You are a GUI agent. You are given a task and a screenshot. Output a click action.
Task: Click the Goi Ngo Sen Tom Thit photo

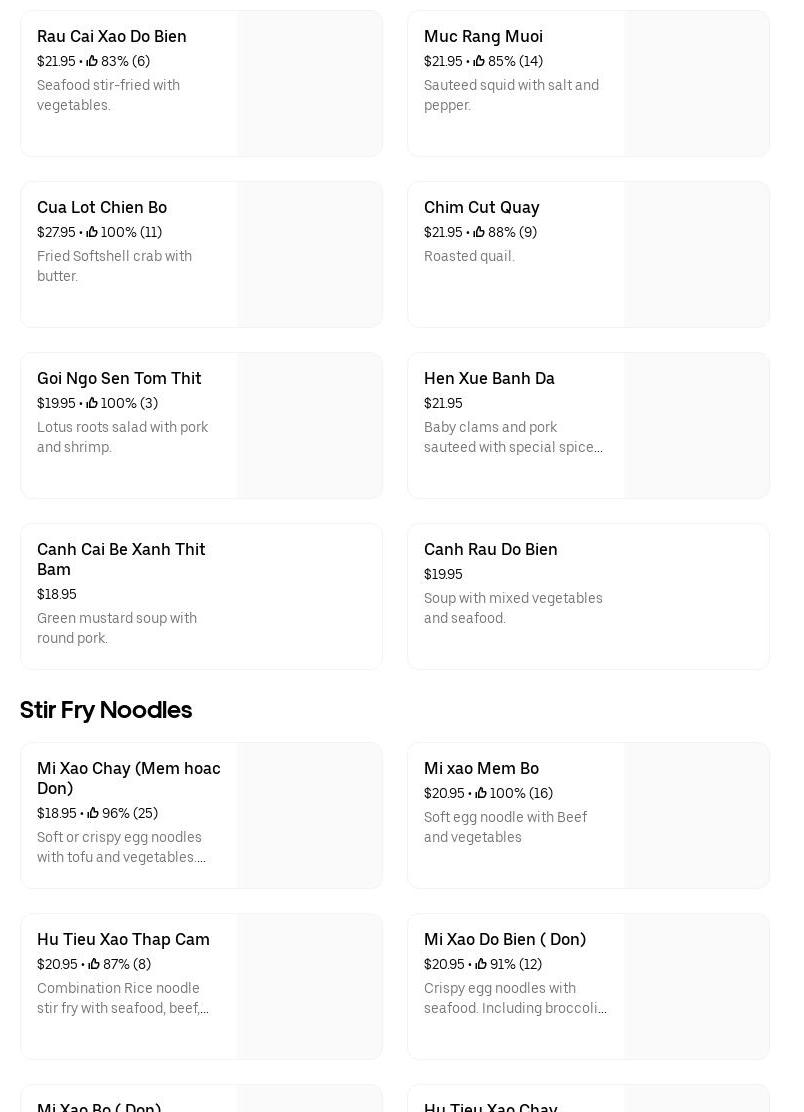click(309, 425)
